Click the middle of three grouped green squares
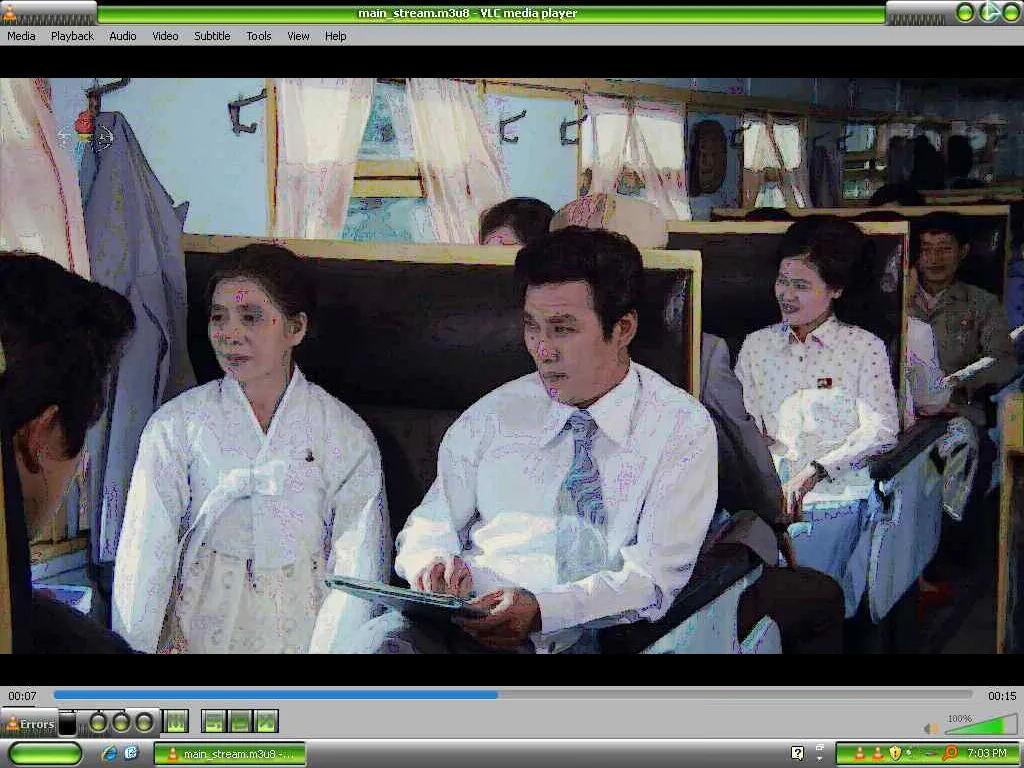The height and width of the screenshot is (768, 1024). (x=240, y=722)
